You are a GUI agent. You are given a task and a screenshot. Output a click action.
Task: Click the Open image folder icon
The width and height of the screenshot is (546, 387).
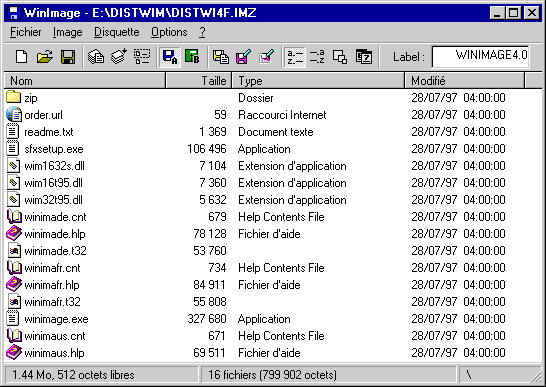coord(45,56)
